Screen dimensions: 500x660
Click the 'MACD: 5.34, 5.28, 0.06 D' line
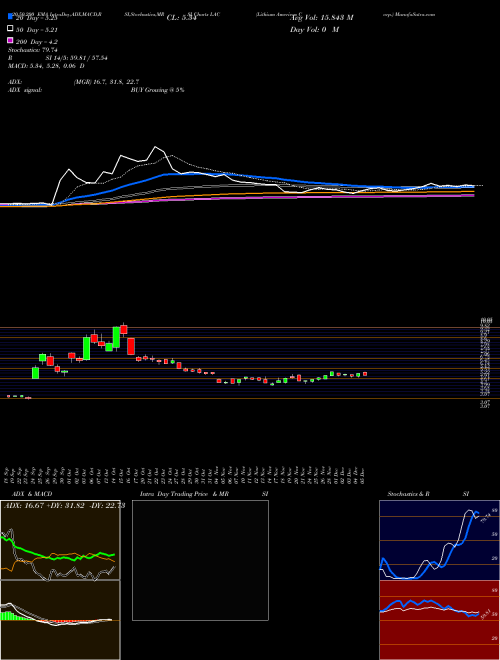(46, 66)
